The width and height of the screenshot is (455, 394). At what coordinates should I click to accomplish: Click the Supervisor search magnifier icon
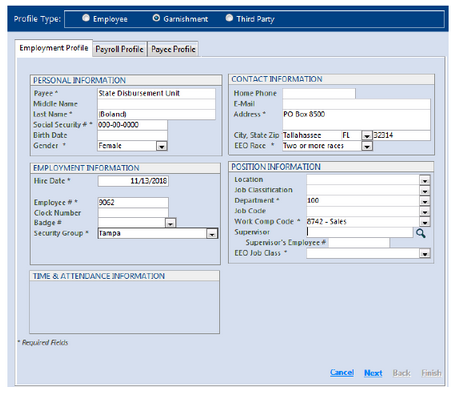[x=421, y=233]
